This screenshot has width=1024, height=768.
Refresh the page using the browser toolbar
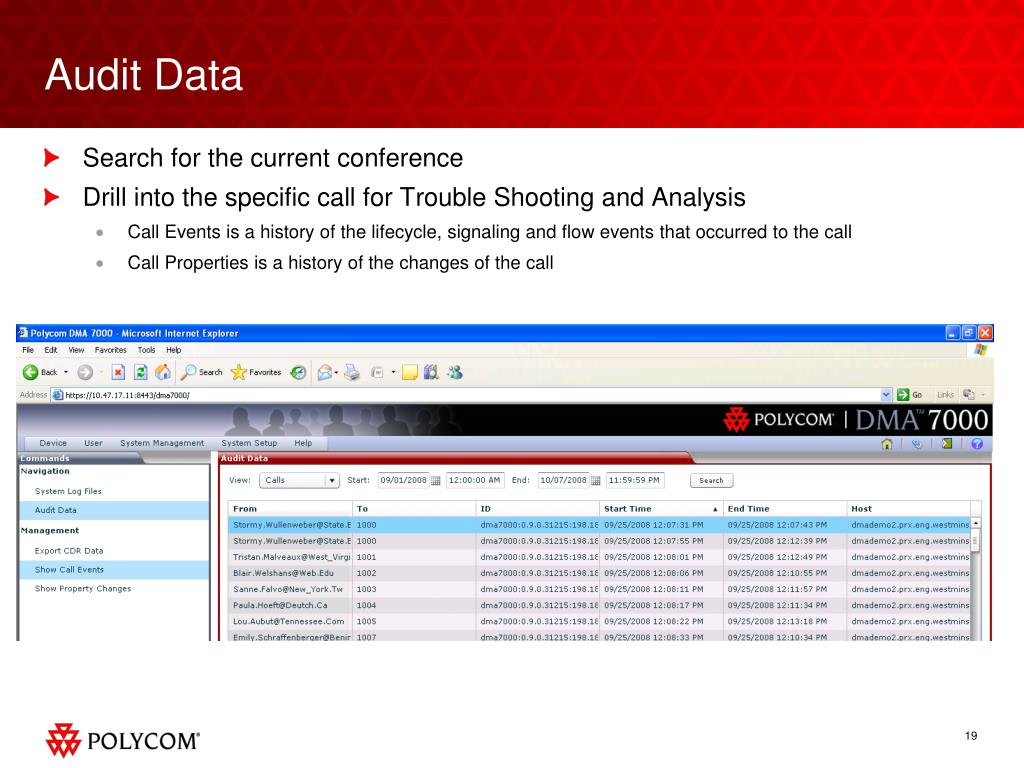tap(140, 372)
